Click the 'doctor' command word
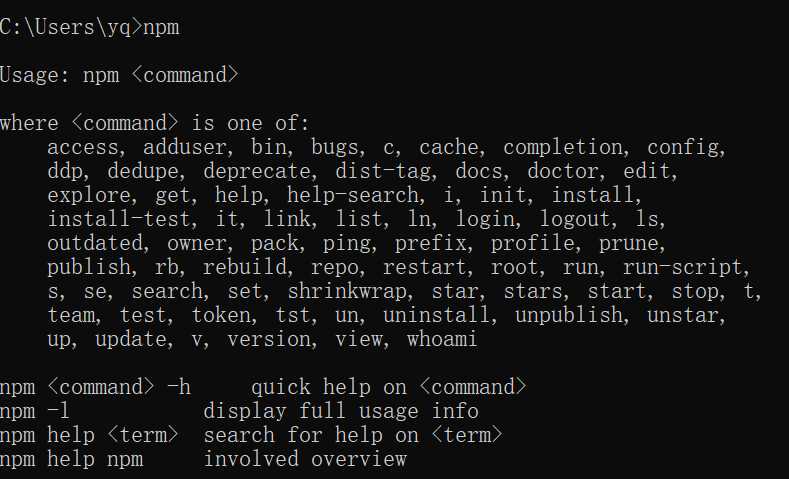Viewport: 789px width, 479px height. [x=563, y=172]
